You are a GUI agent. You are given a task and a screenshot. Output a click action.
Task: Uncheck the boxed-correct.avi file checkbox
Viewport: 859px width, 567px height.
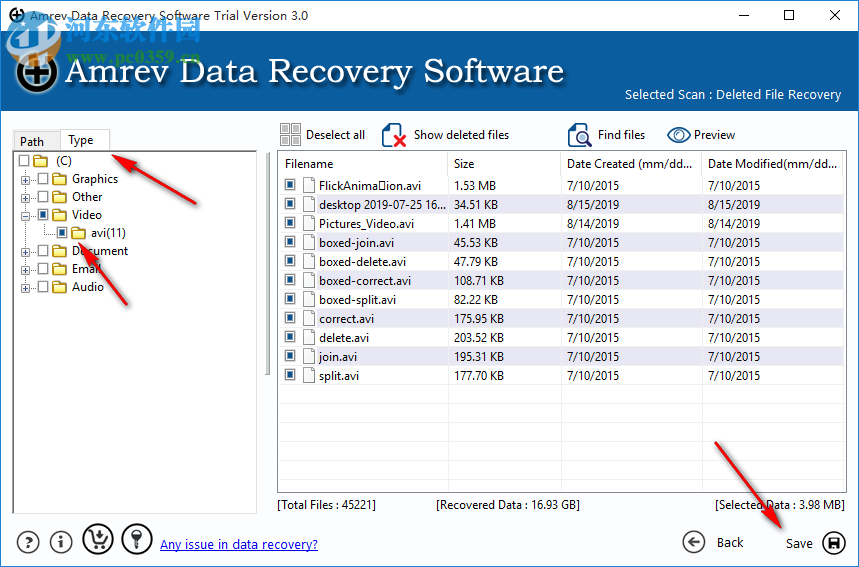pyautogui.click(x=290, y=280)
